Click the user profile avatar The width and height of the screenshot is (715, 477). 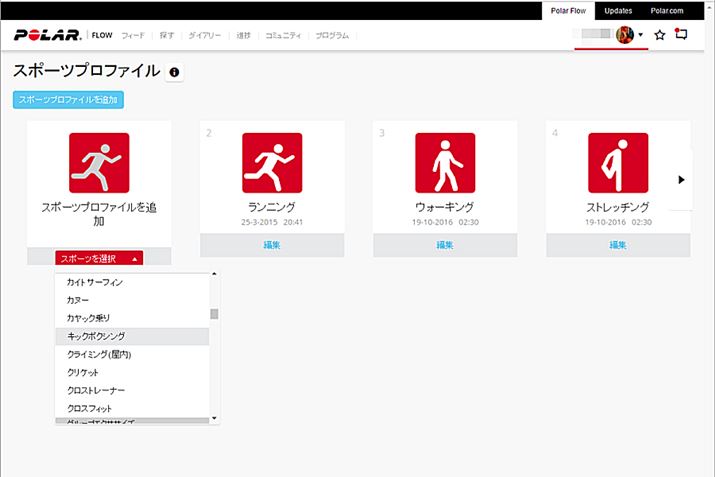coord(626,35)
